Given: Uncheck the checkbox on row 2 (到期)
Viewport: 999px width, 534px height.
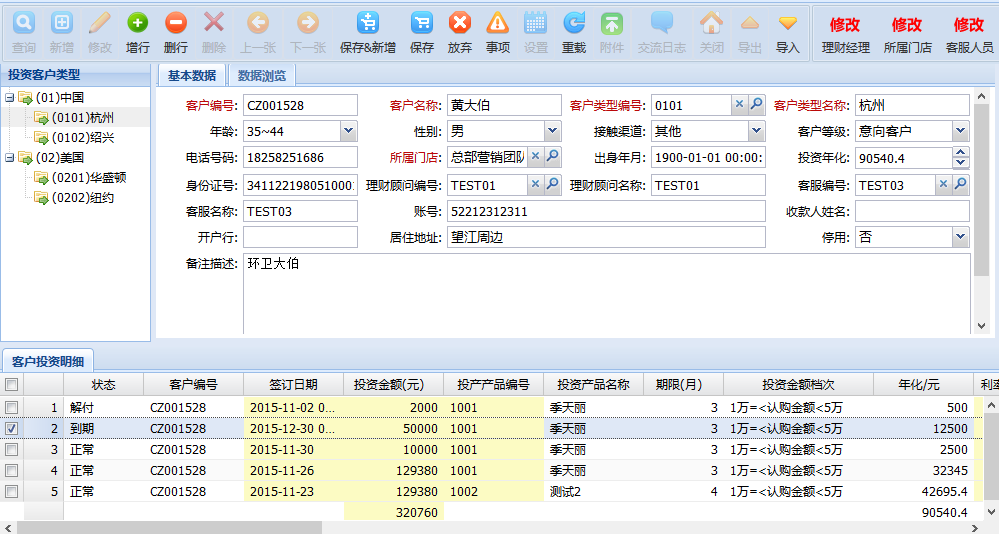Looking at the screenshot, I should (11, 428).
